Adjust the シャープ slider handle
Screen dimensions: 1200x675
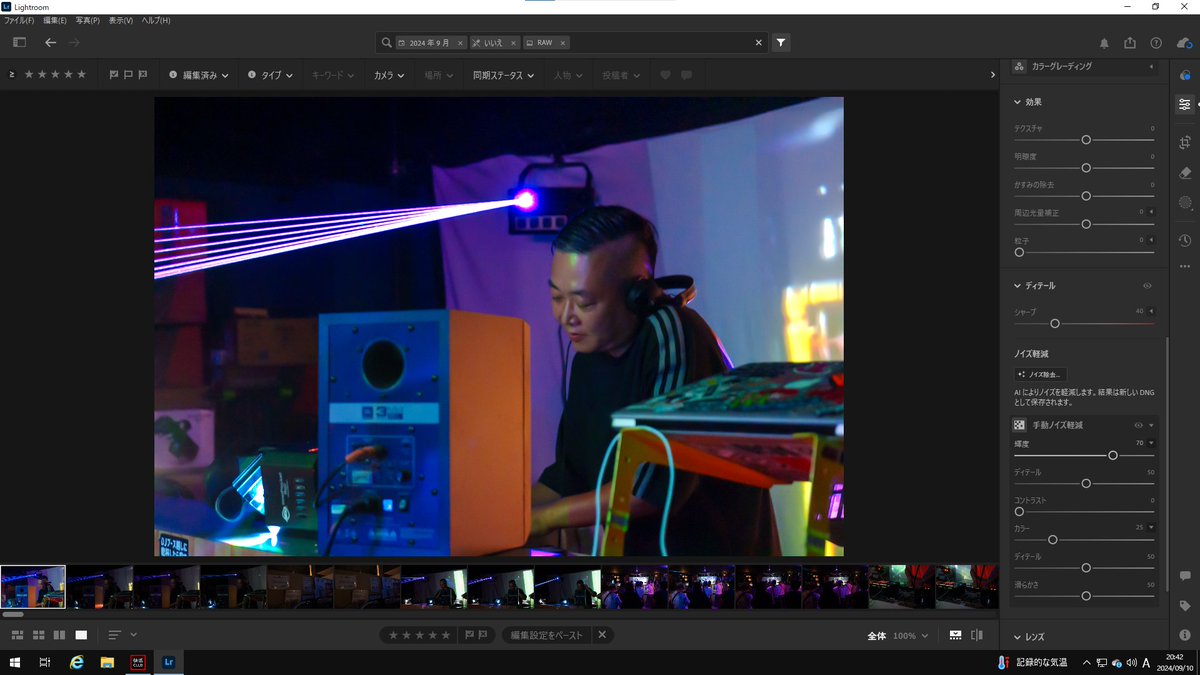pyautogui.click(x=1055, y=324)
